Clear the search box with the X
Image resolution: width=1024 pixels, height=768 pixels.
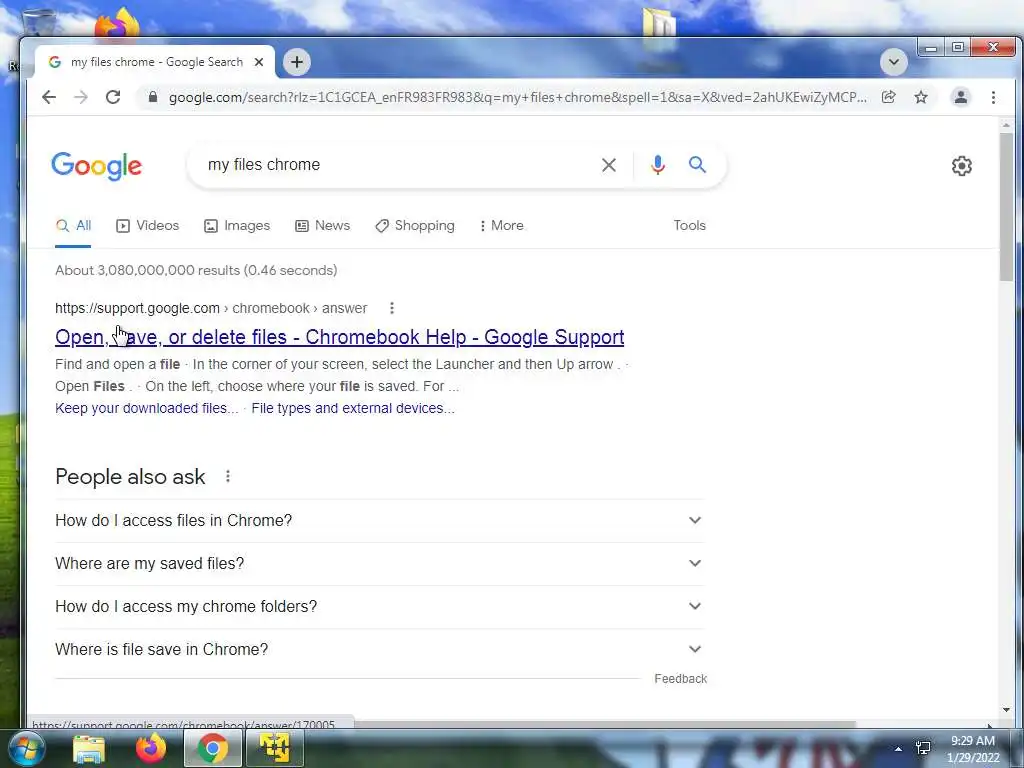609,165
